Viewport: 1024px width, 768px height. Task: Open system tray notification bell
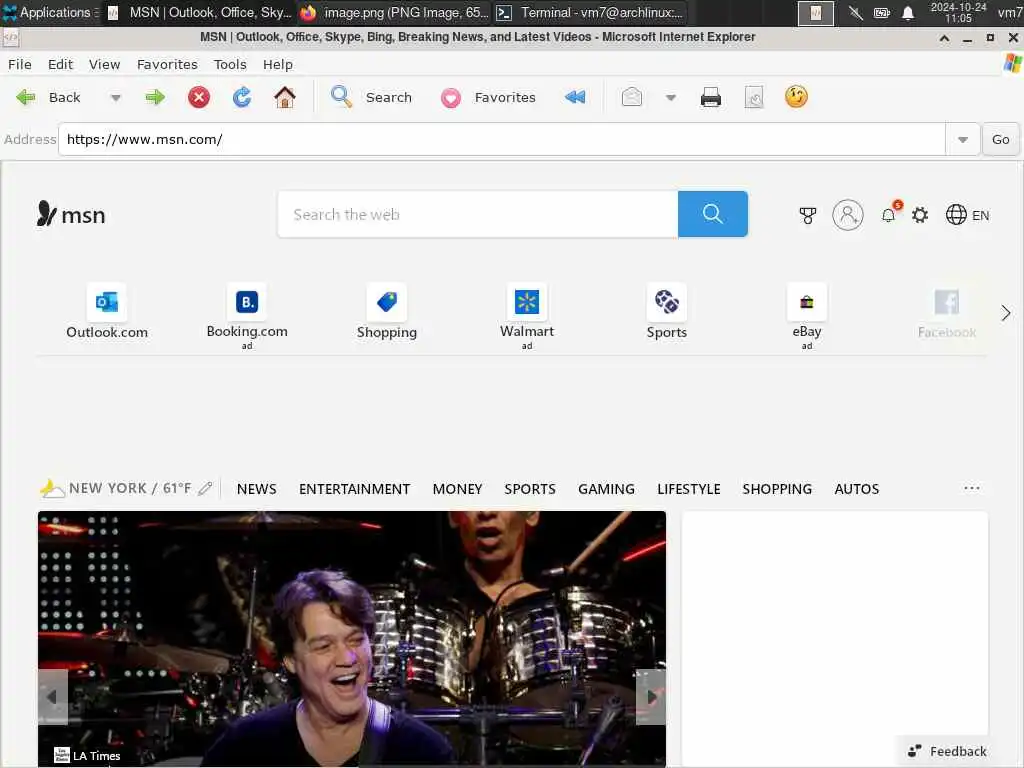coord(908,13)
